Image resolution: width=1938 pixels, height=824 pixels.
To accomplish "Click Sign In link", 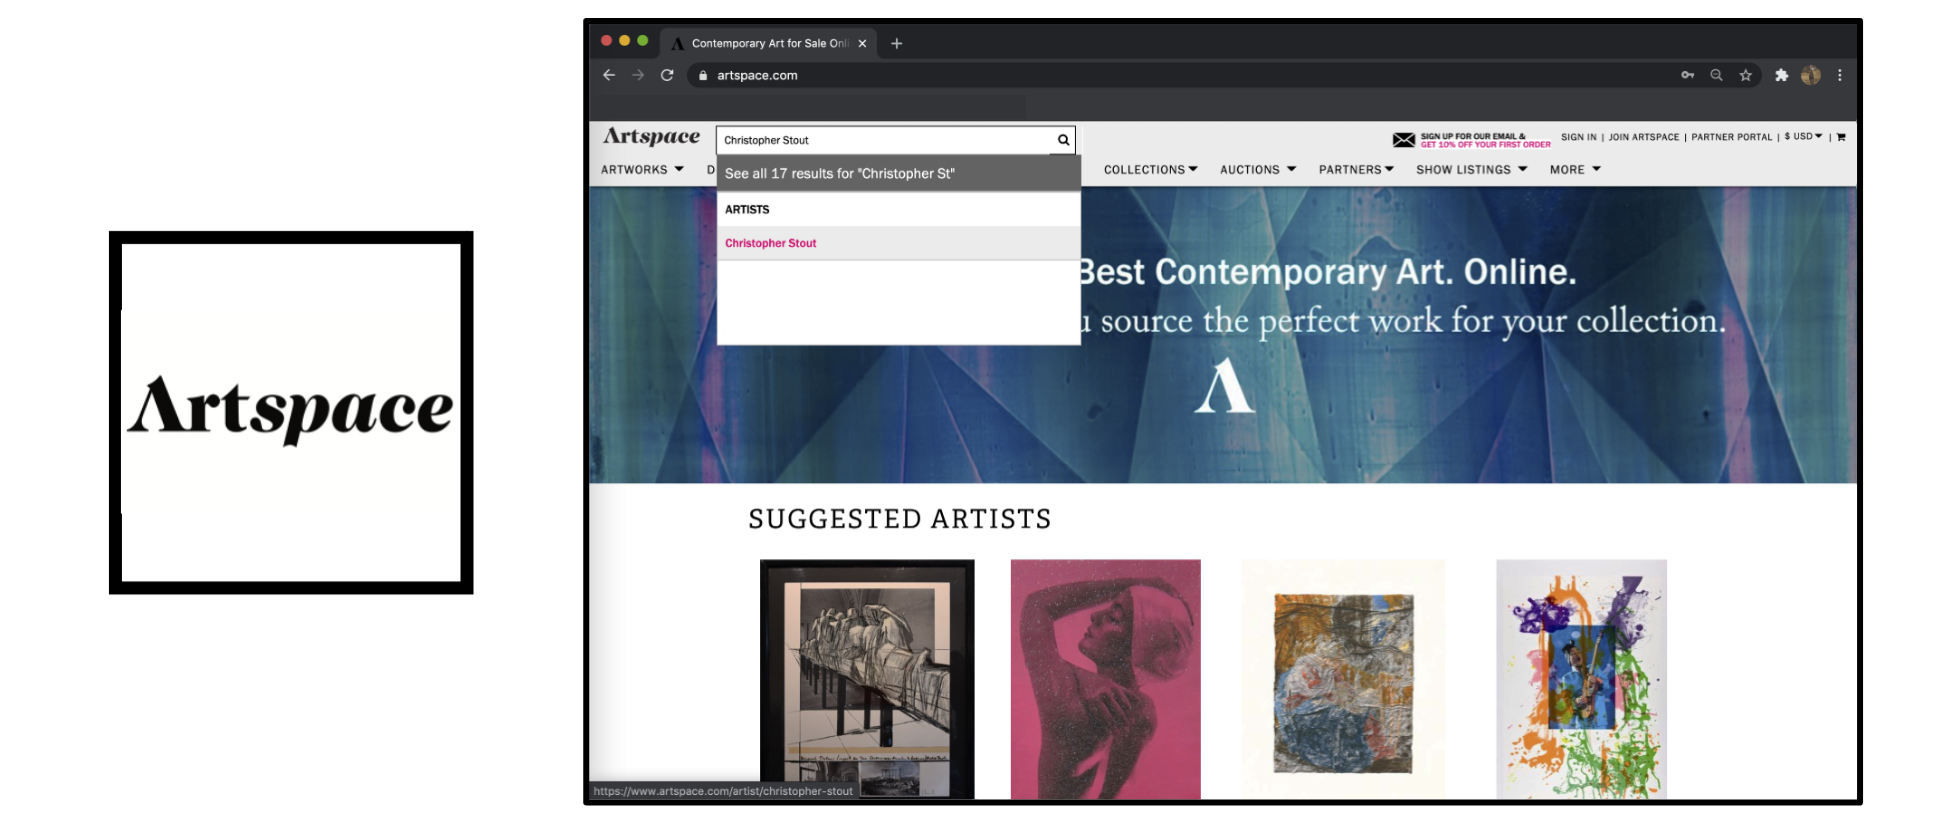I will (1578, 137).
